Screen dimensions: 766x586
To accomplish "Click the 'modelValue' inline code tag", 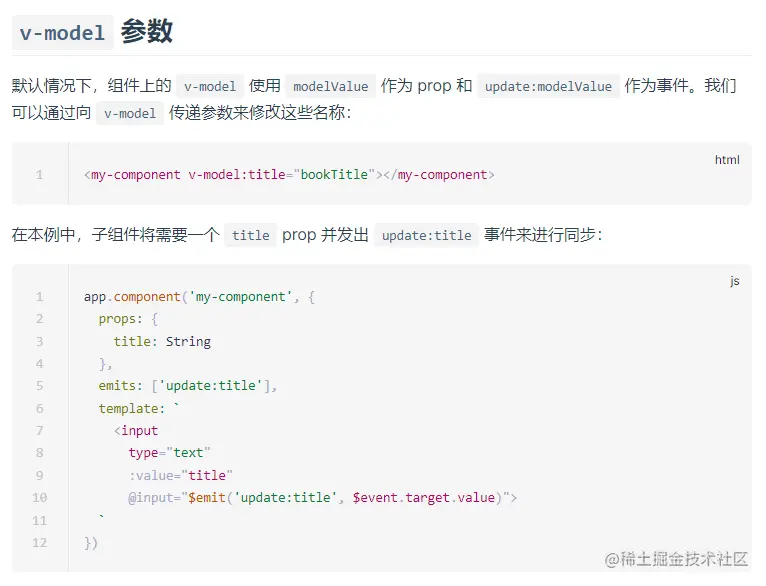I will tap(330, 87).
